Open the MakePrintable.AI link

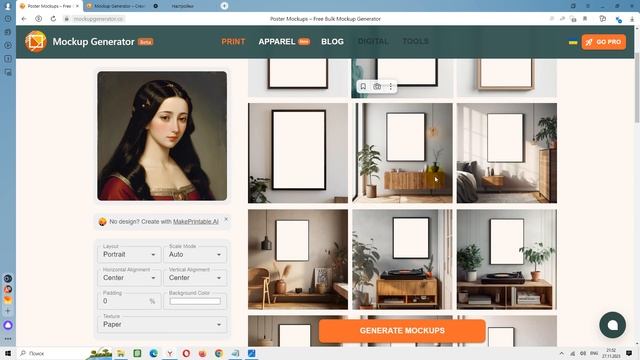point(196,222)
